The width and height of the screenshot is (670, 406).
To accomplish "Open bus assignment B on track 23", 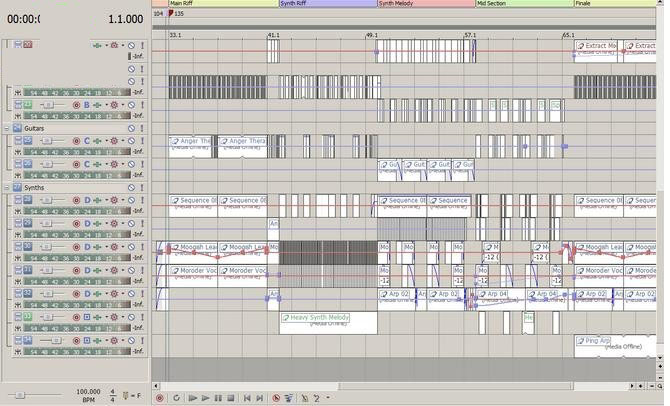I will [87, 105].
